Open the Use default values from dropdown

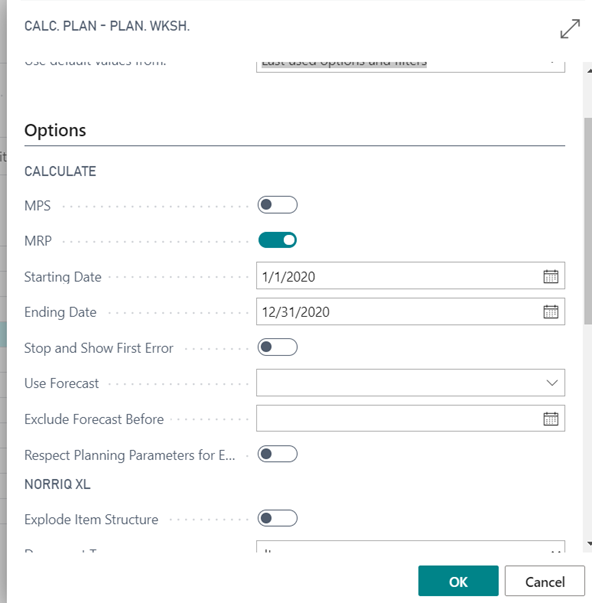[x=410, y=66]
